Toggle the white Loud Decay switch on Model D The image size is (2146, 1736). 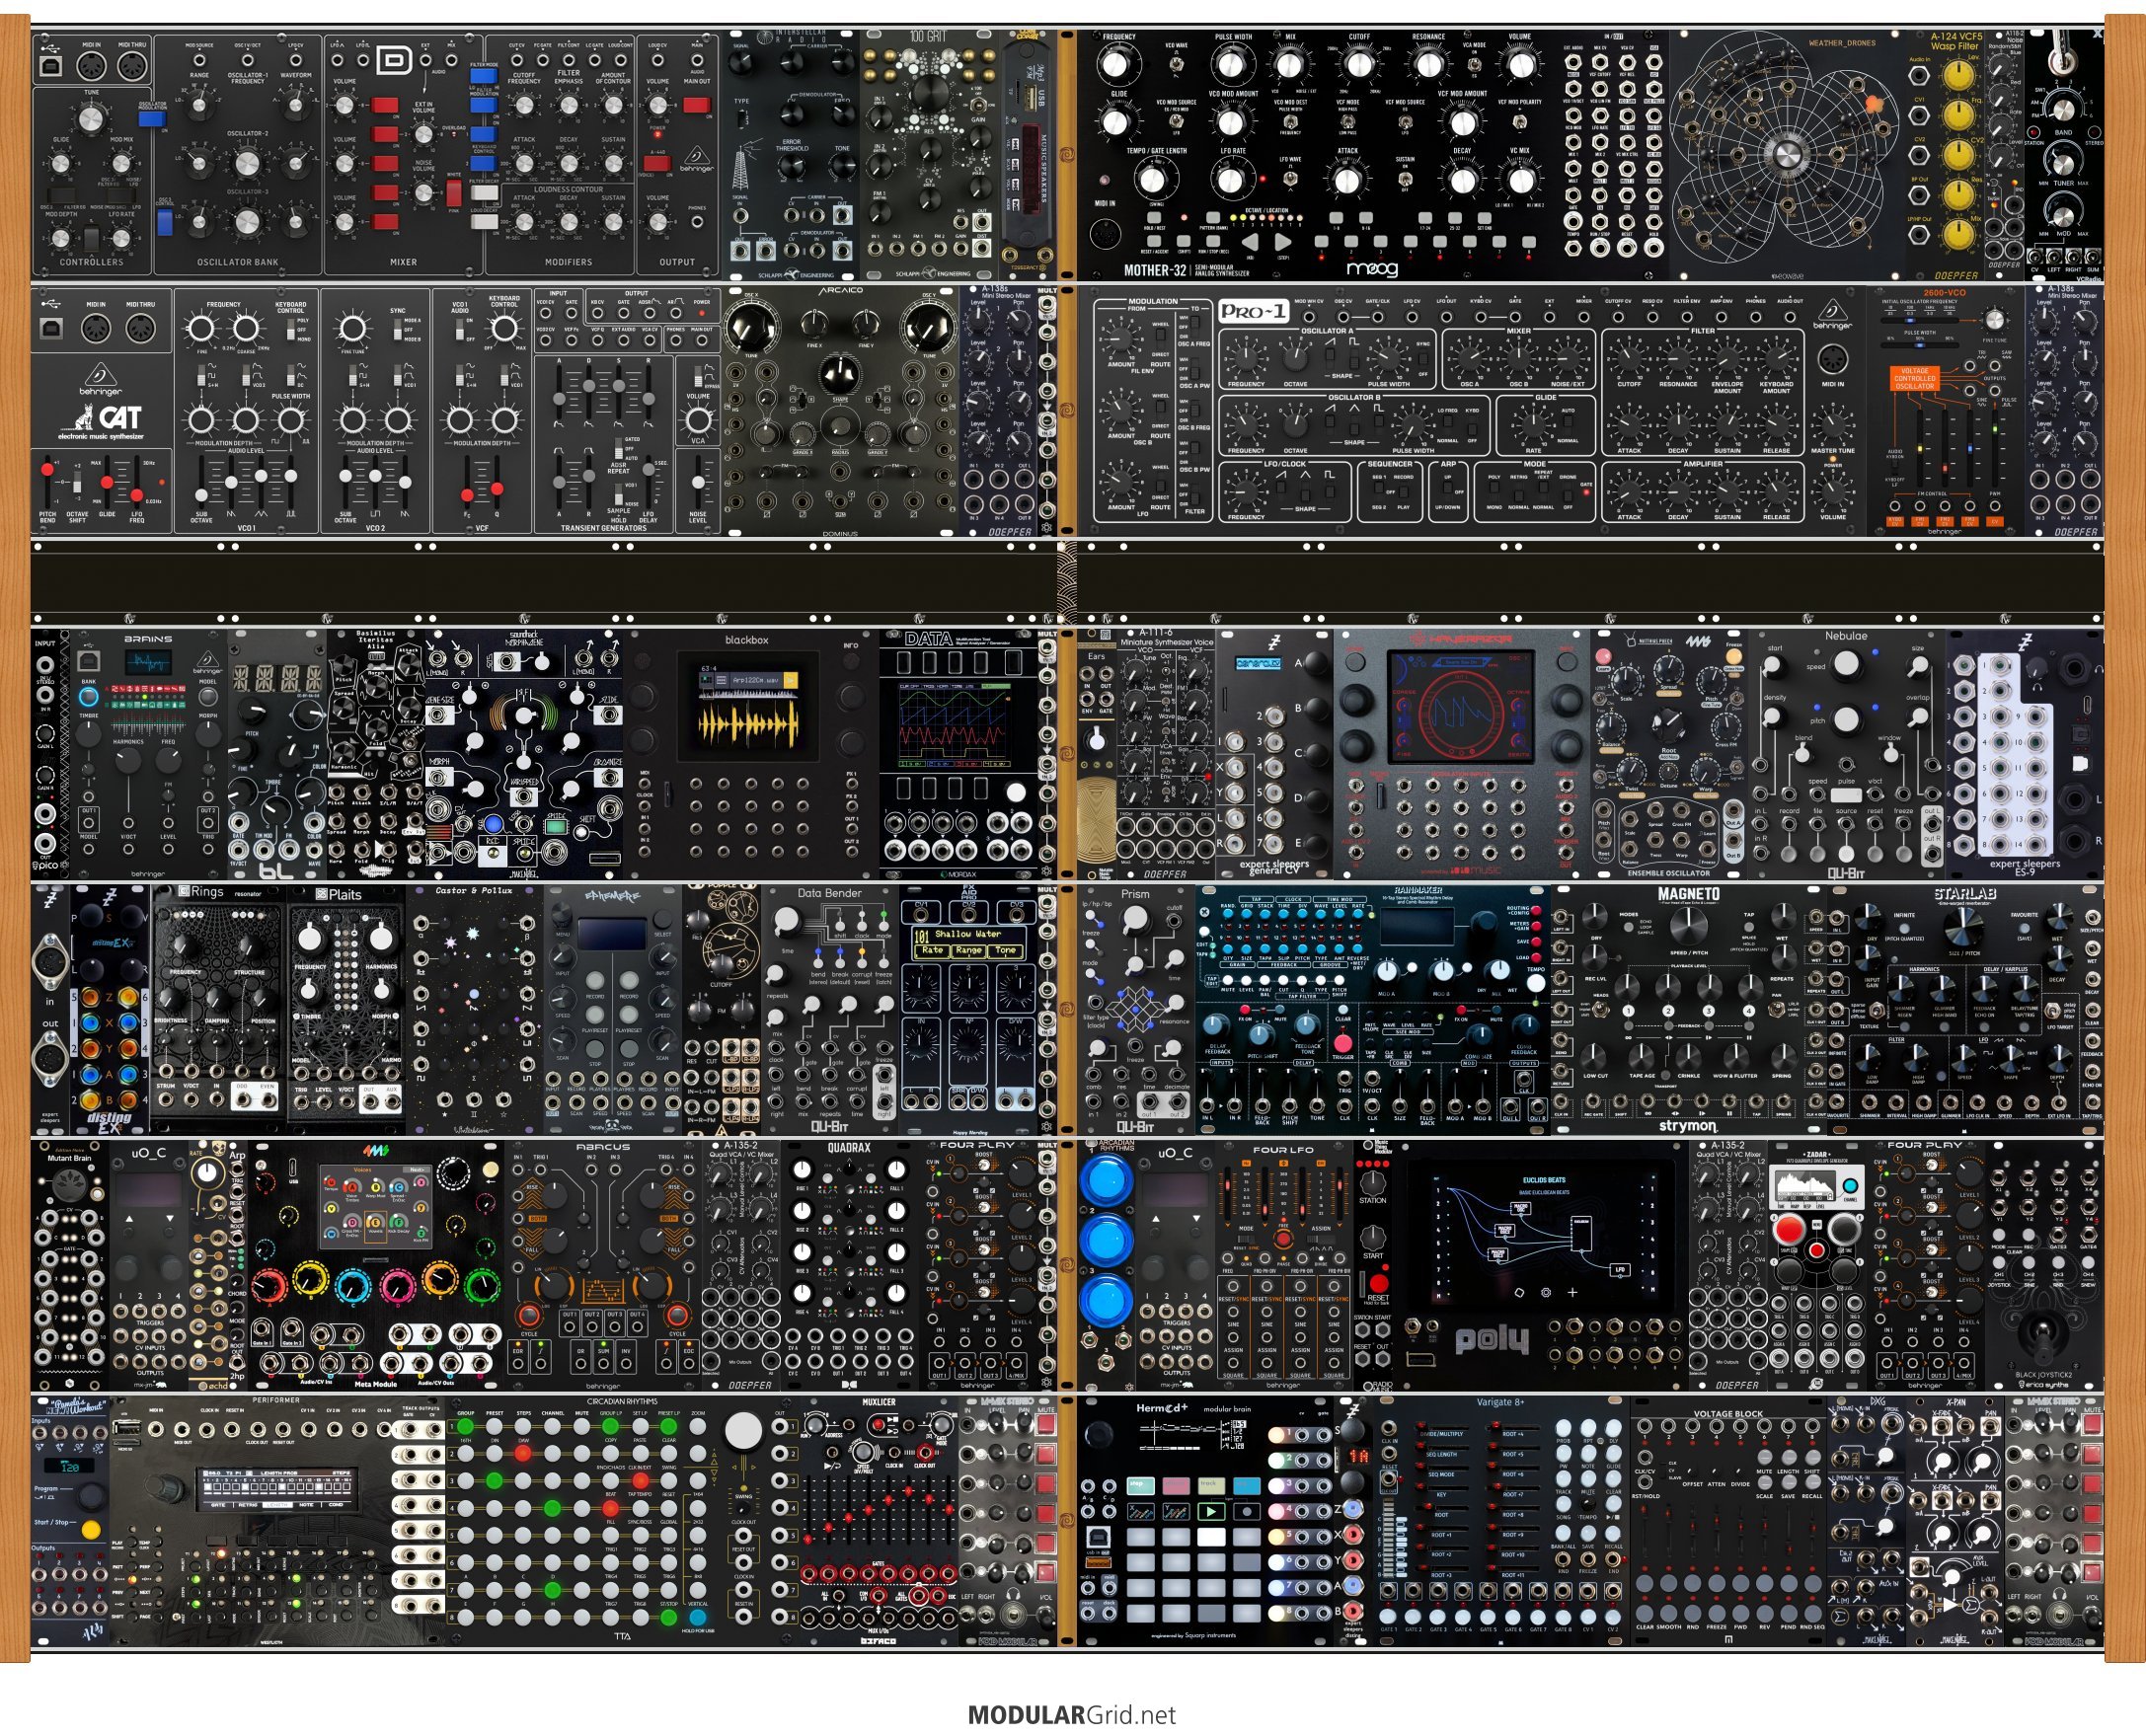pyautogui.click(x=484, y=222)
